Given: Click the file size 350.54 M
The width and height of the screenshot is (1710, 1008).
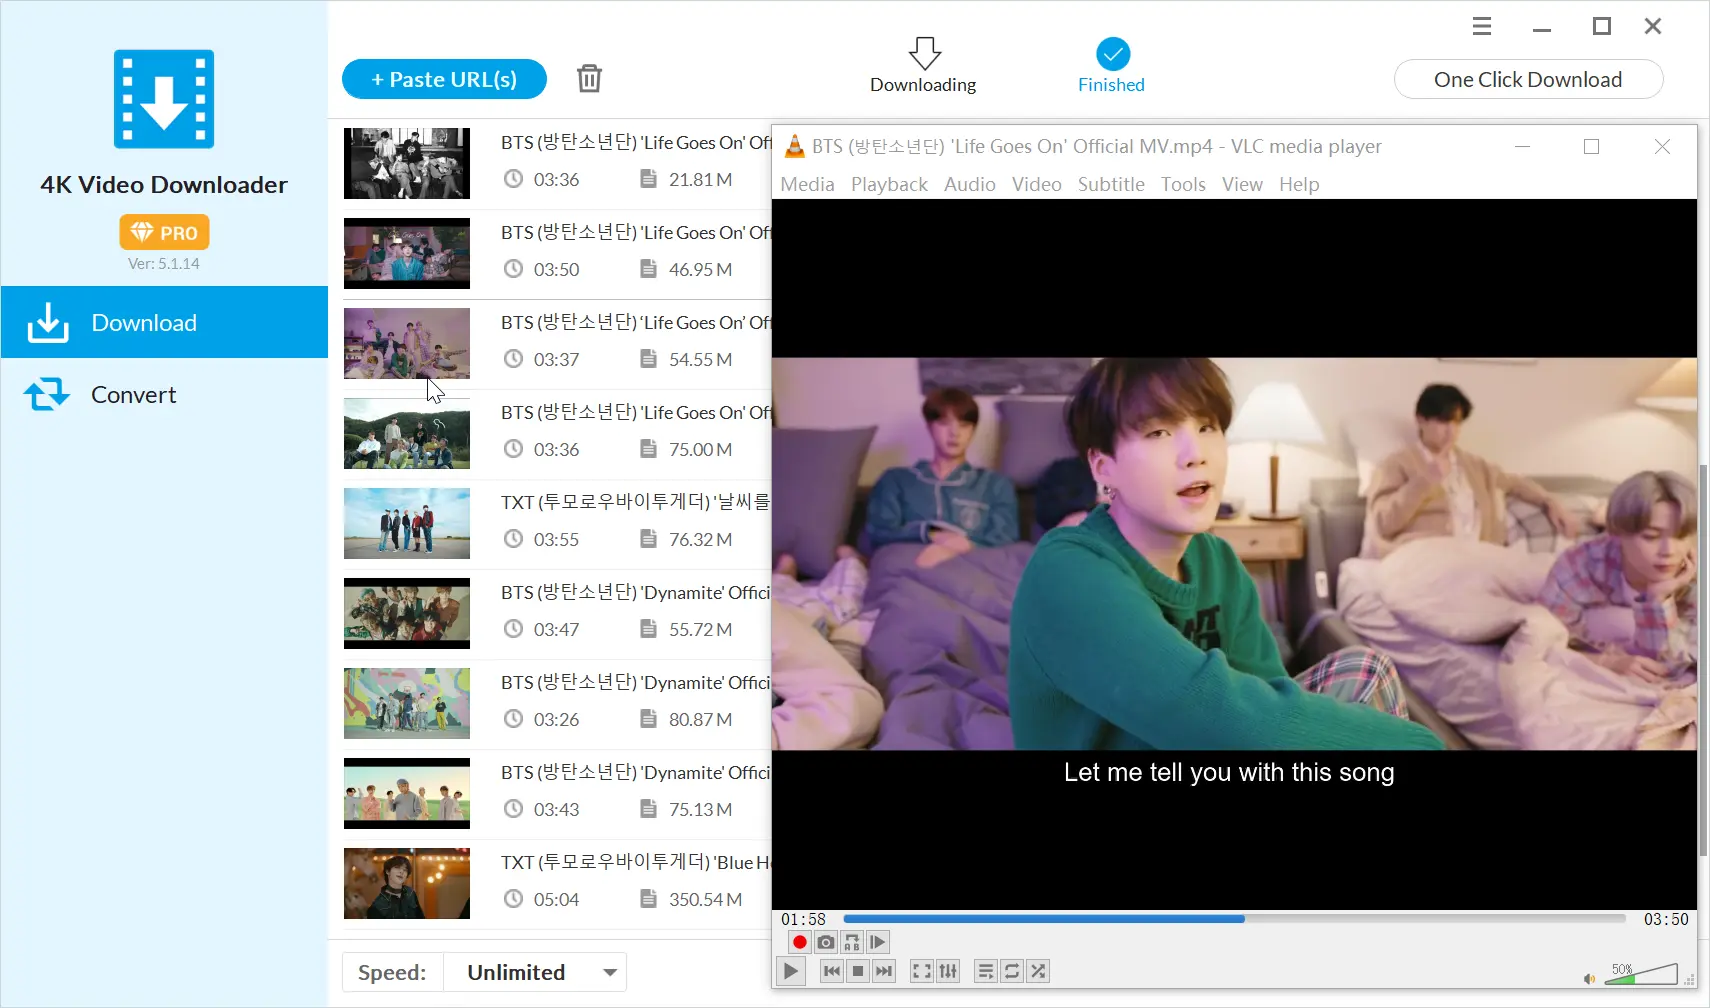Looking at the screenshot, I should point(705,899).
